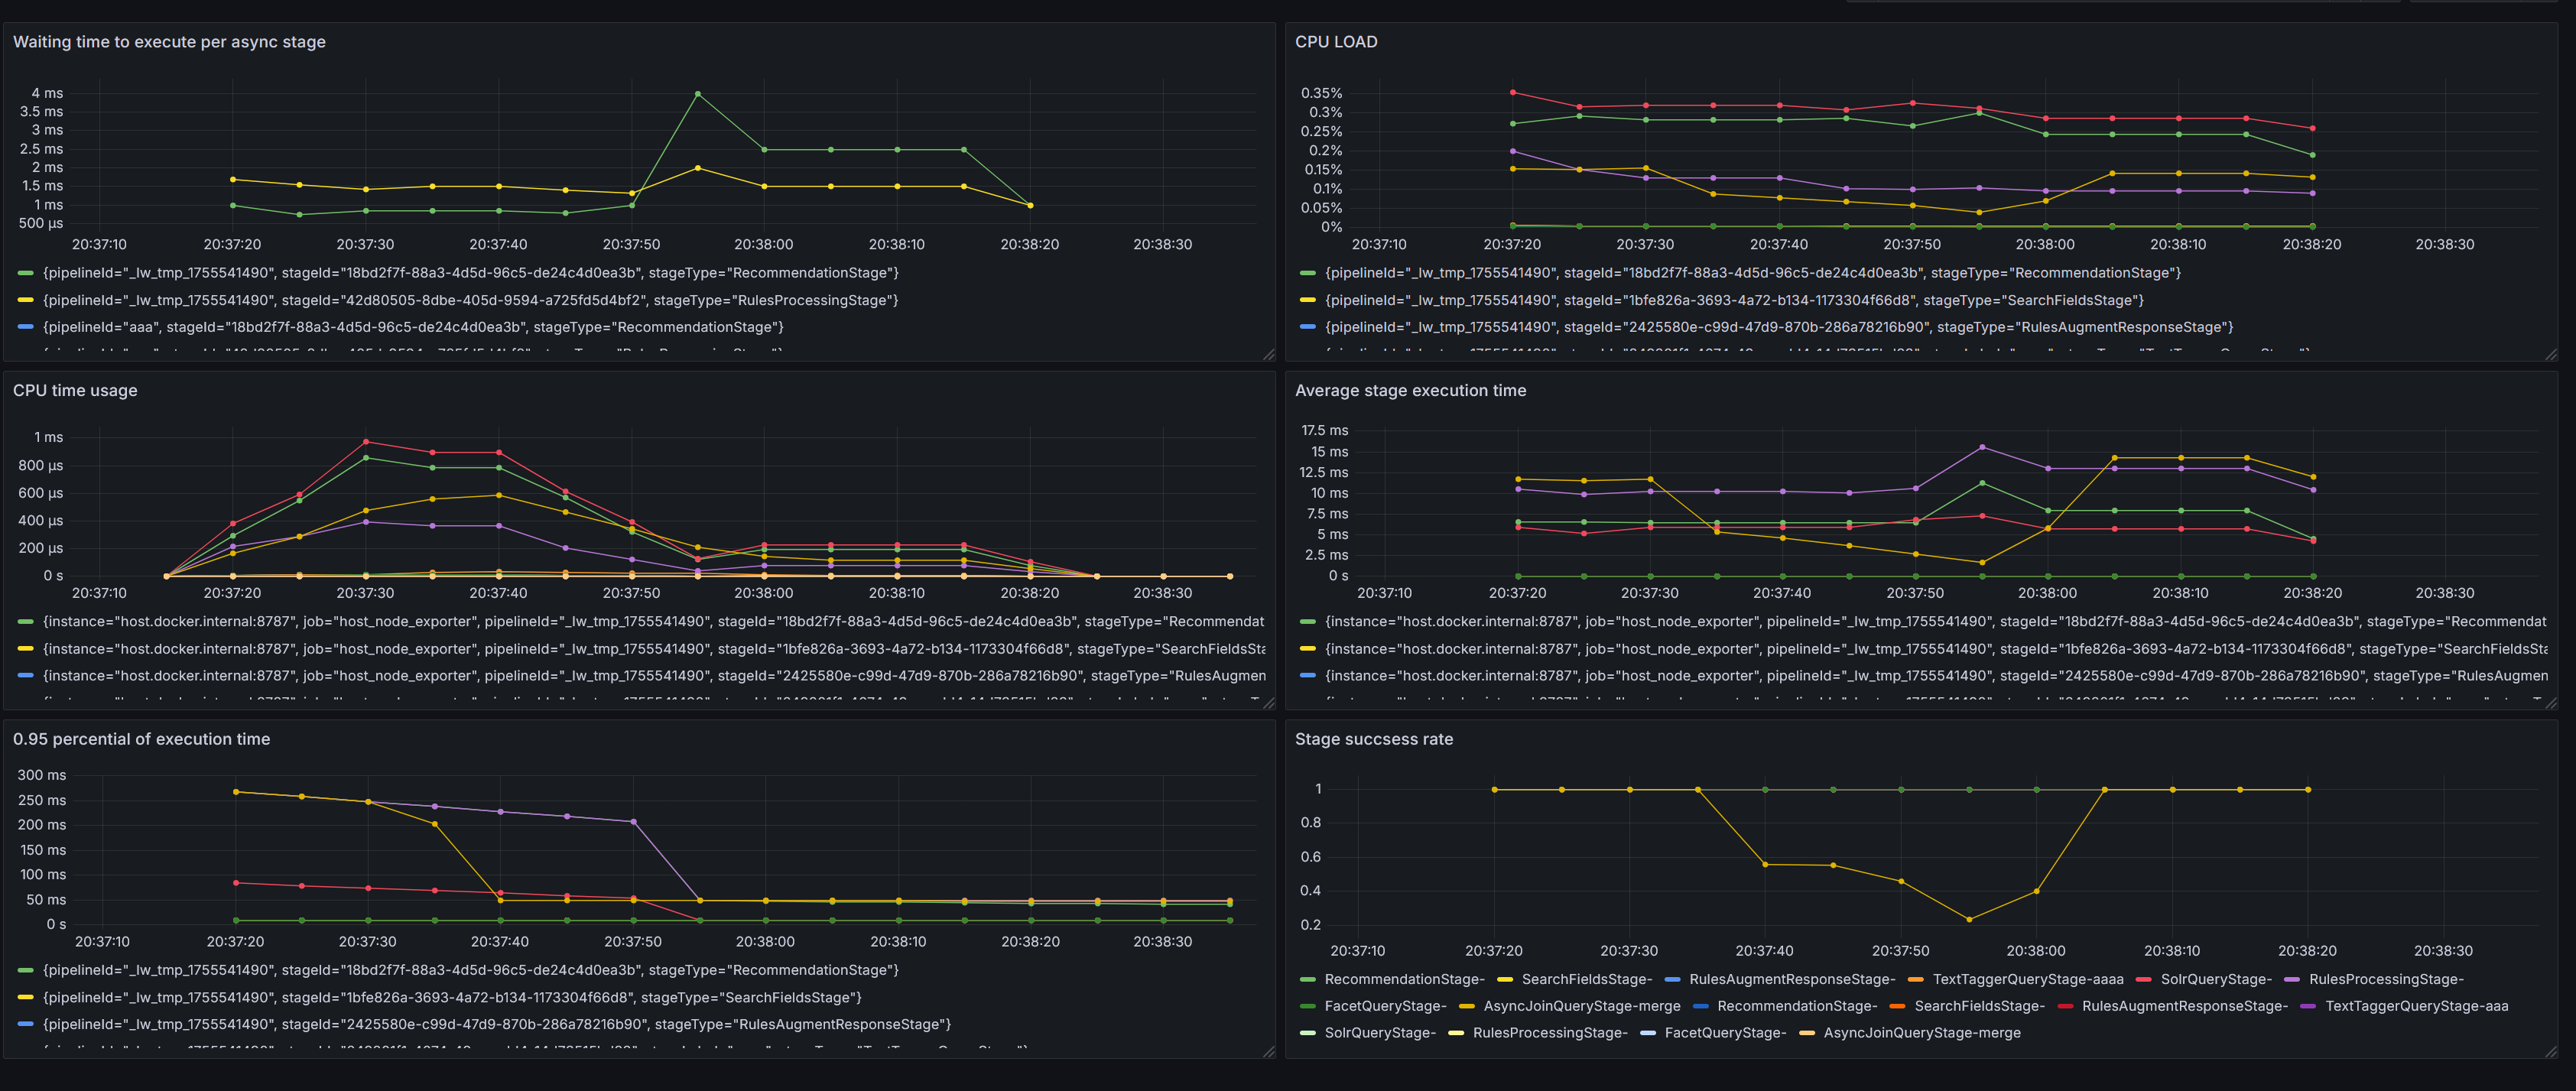This screenshot has height=1091, width=2576.
Task: Click the RecommendationStage legend entry in the 0.95 percentile panel
Action: [x=470, y=969]
